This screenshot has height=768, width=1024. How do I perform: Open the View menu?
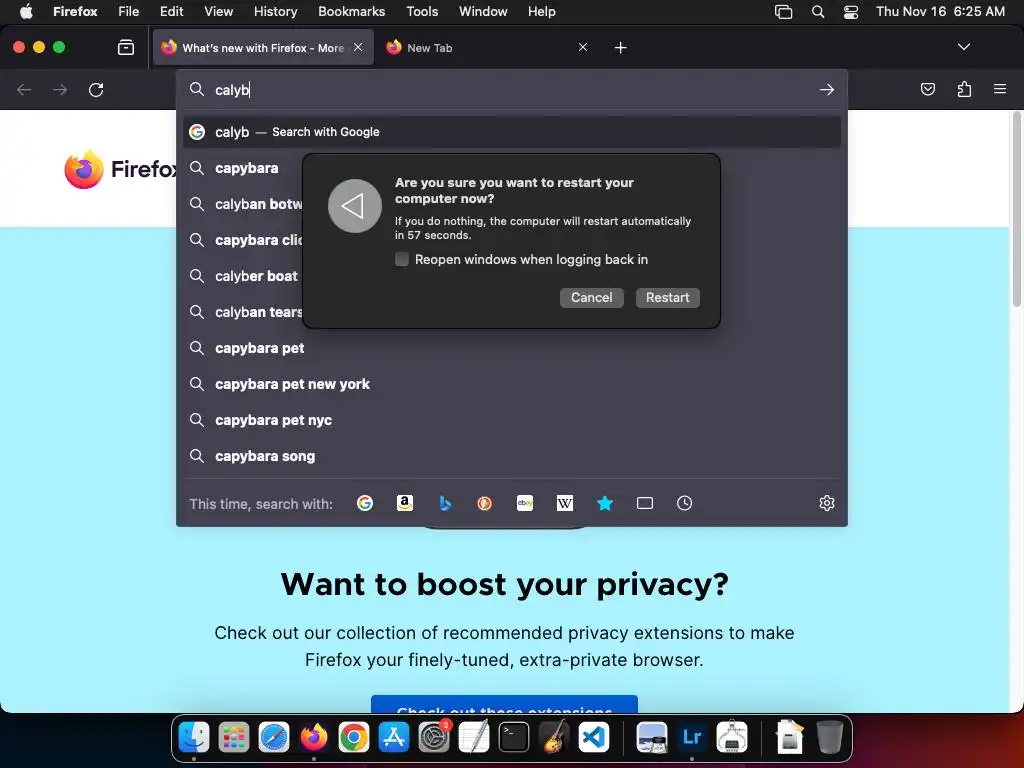[x=218, y=11]
